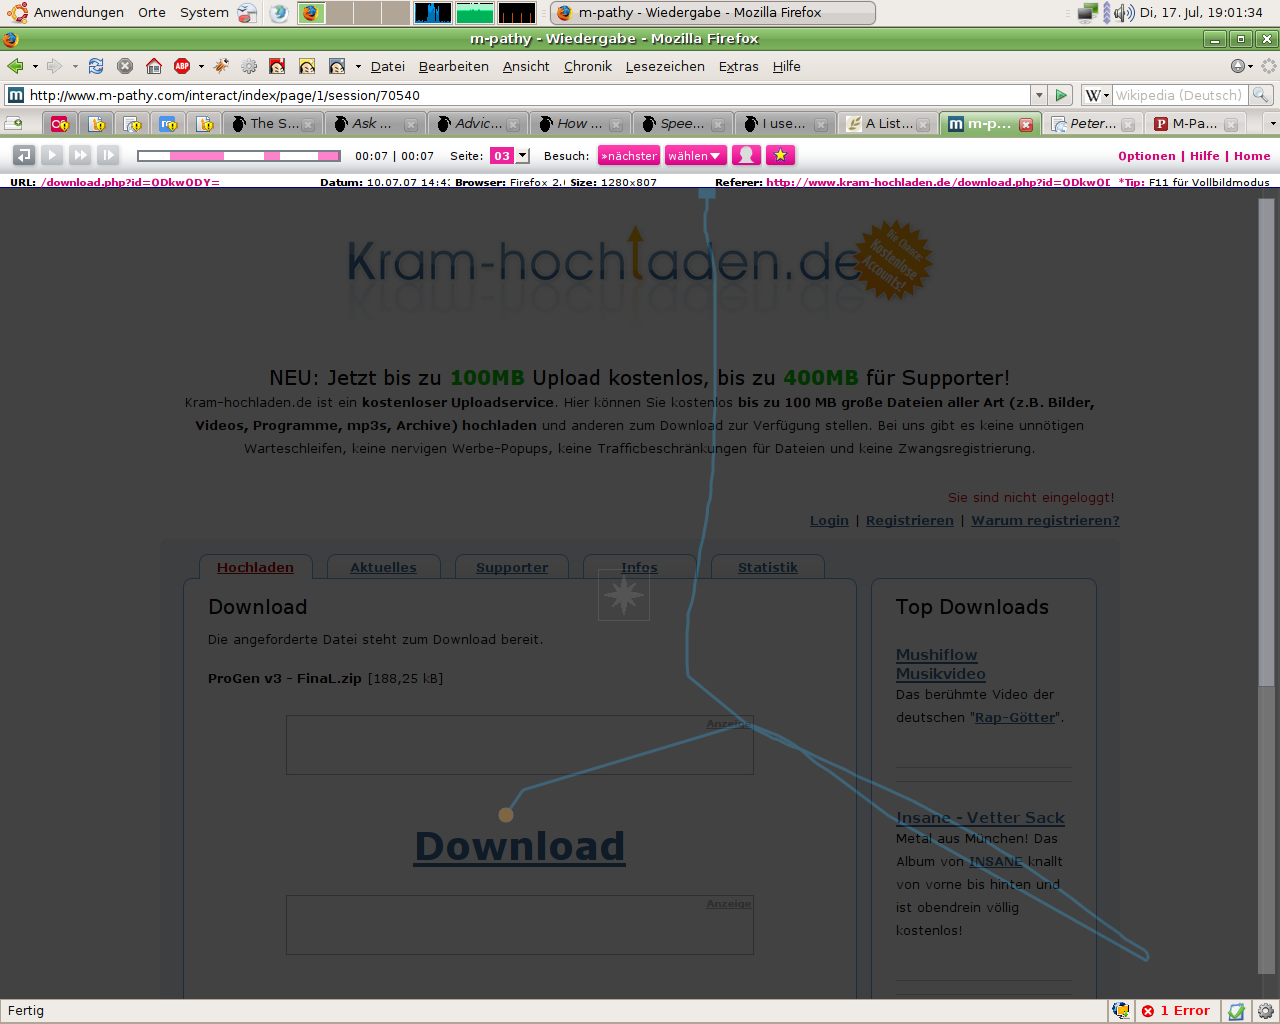Click the pink star favorite icon
Screen dimensions: 1280x1024
click(781, 155)
